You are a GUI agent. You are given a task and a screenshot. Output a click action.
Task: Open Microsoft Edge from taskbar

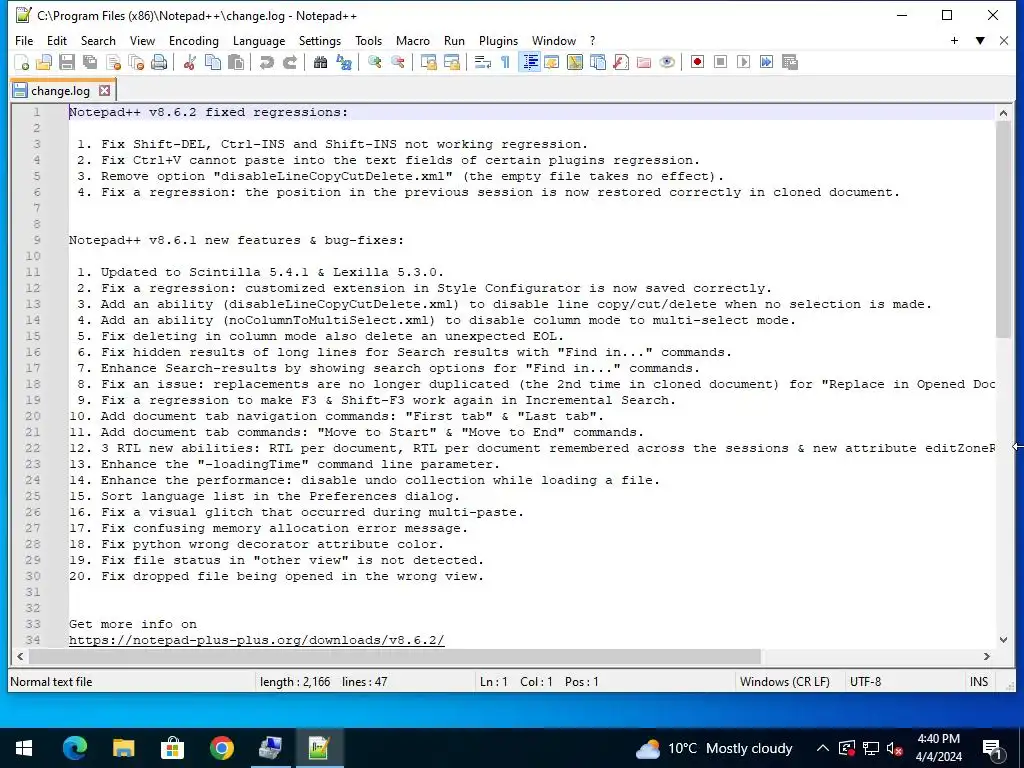click(75, 748)
